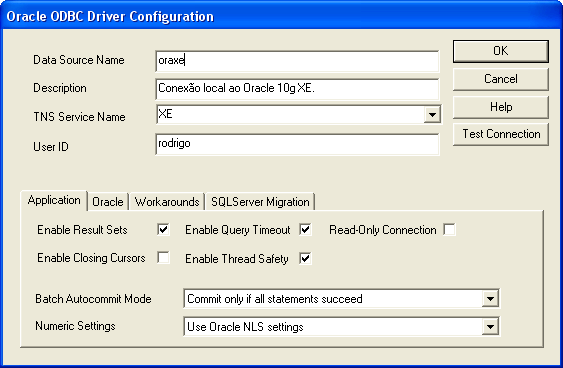Image resolution: width=563 pixels, height=368 pixels.
Task: Uncheck Enable Result Sets
Action: pyautogui.click(x=163, y=229)
